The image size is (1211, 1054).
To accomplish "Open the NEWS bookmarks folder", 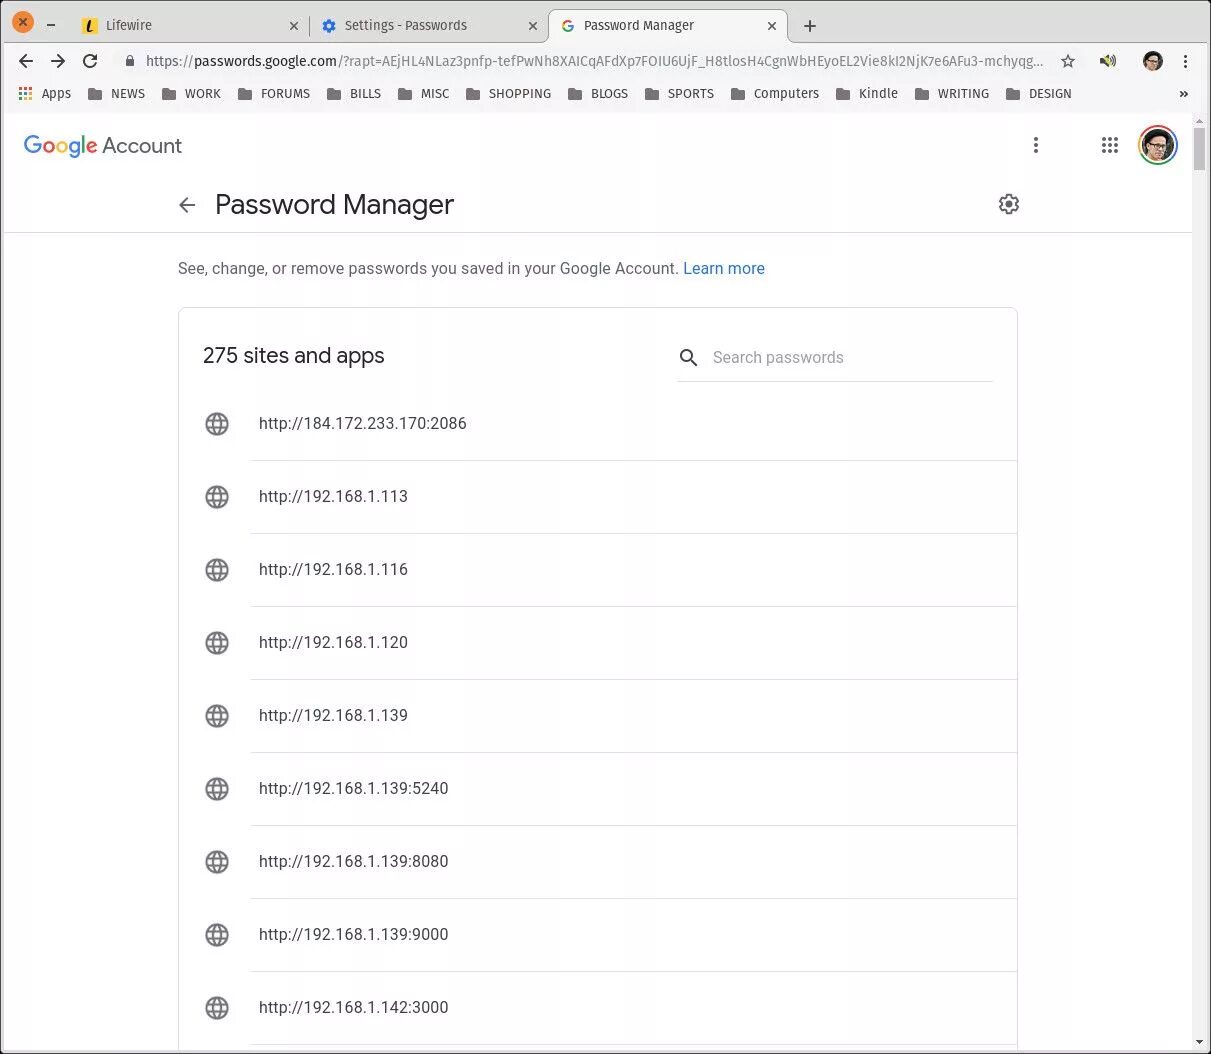I will point(116,93).
